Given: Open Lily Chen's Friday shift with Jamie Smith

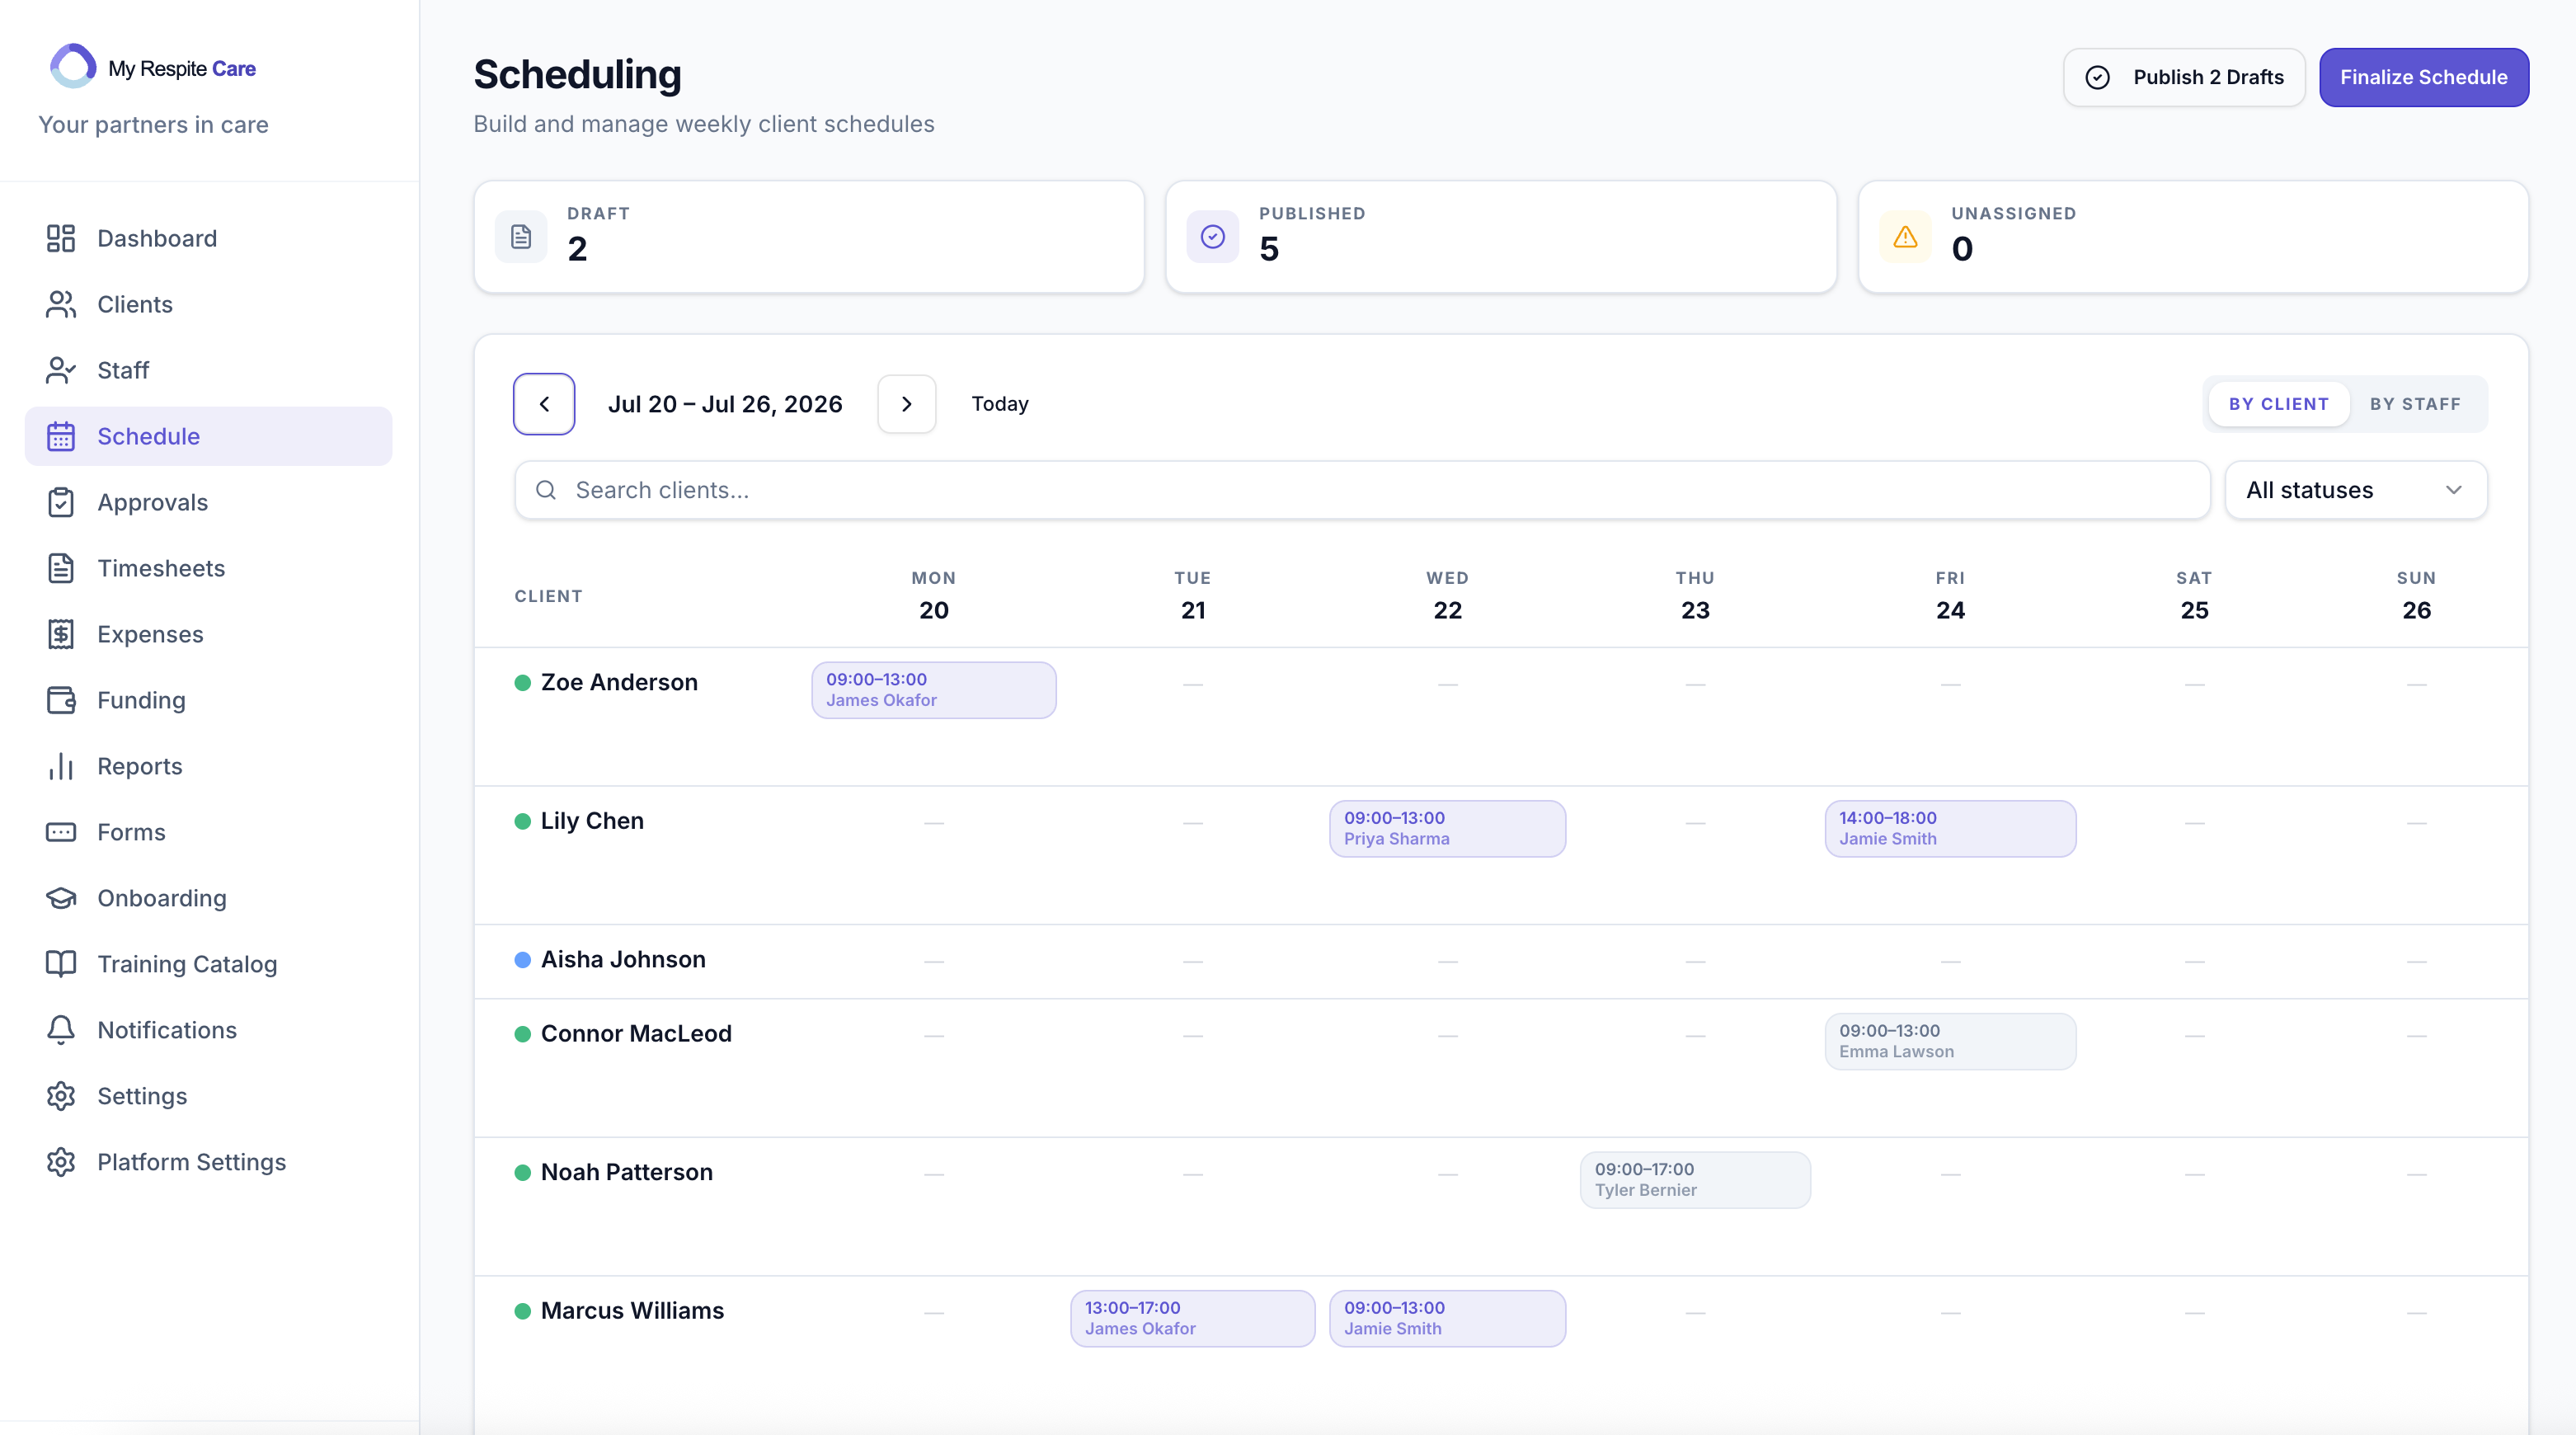Looking at the screenshot, I should [1950, 829].
